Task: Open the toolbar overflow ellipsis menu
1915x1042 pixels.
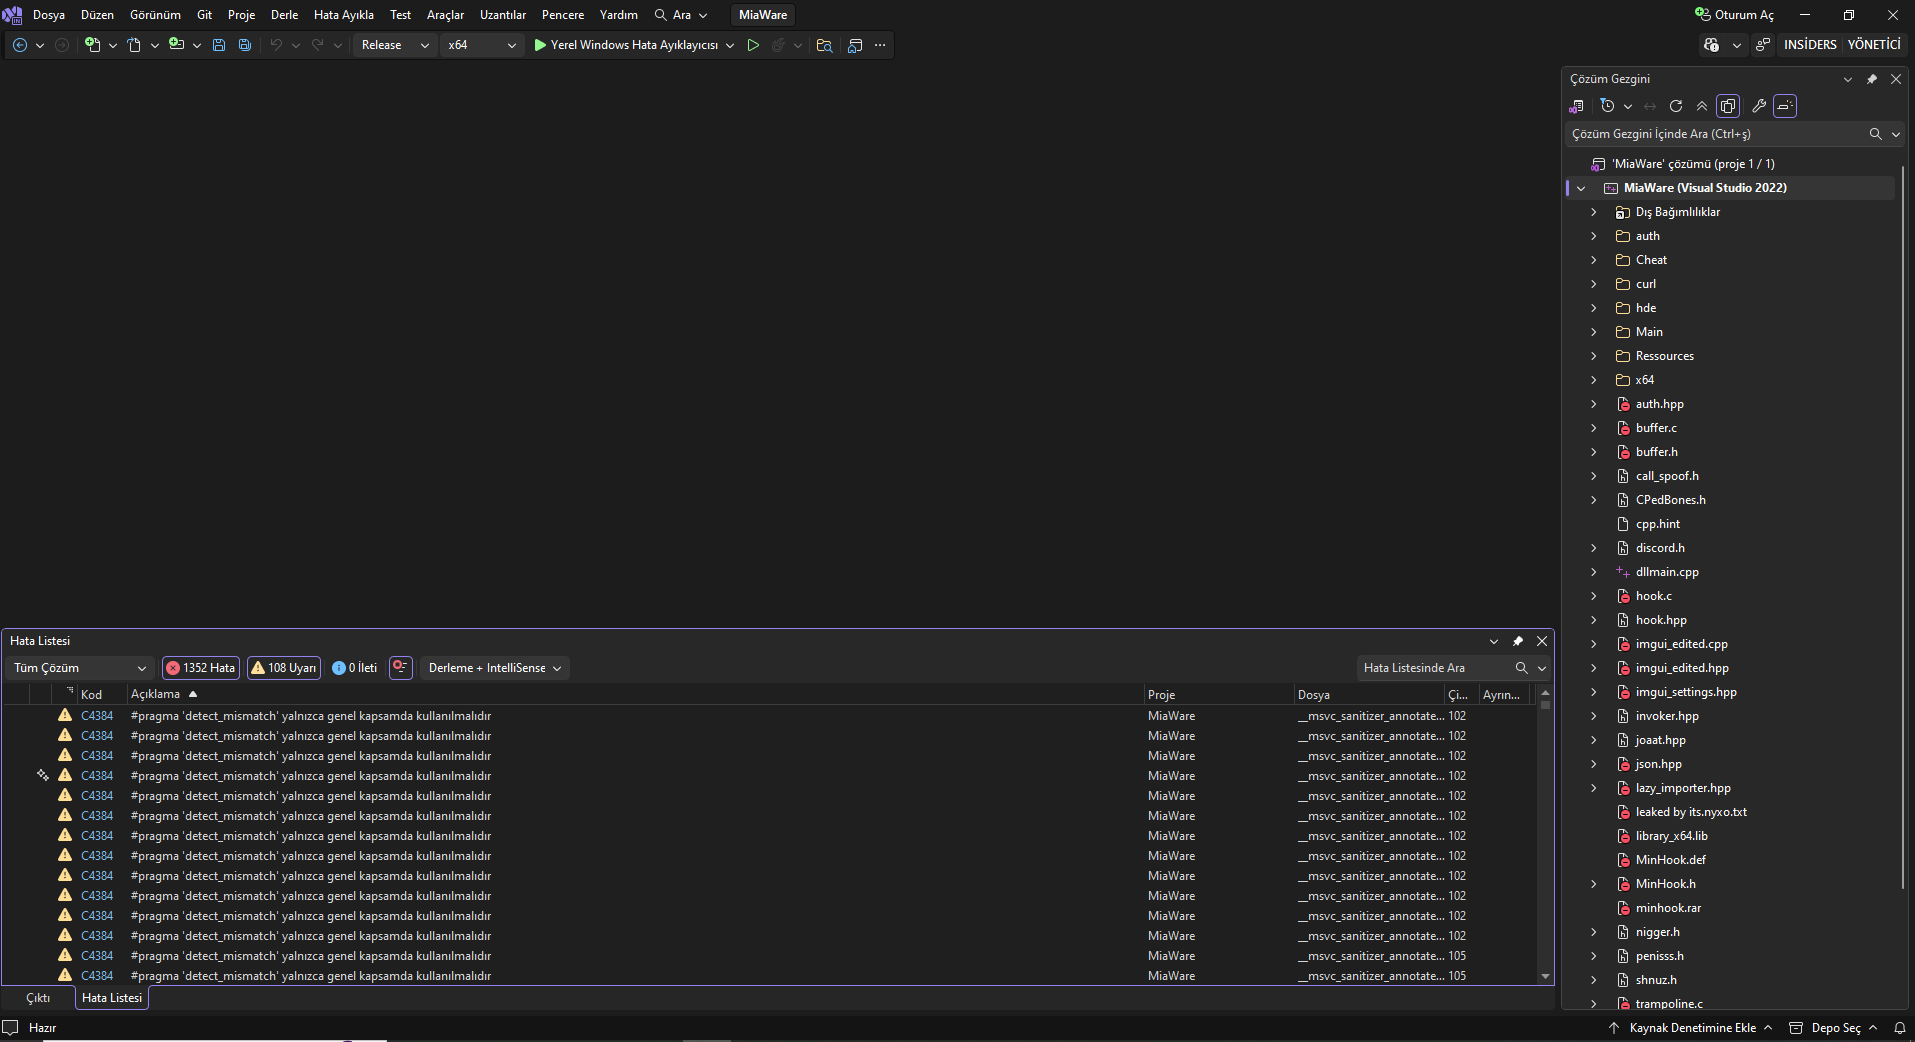Action: [x=880, y=45]
